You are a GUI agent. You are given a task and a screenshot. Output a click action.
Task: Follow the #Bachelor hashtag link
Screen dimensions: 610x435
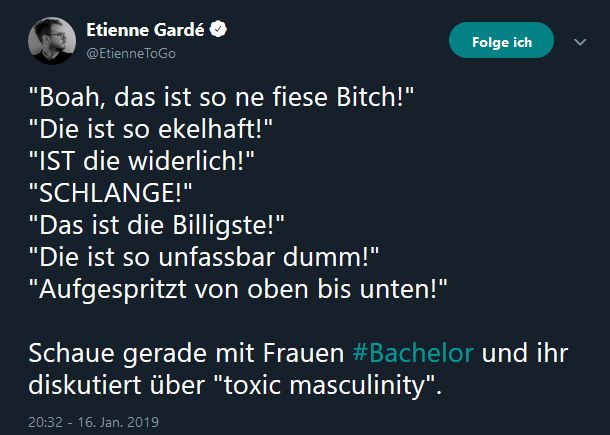[x=413, y=352]
